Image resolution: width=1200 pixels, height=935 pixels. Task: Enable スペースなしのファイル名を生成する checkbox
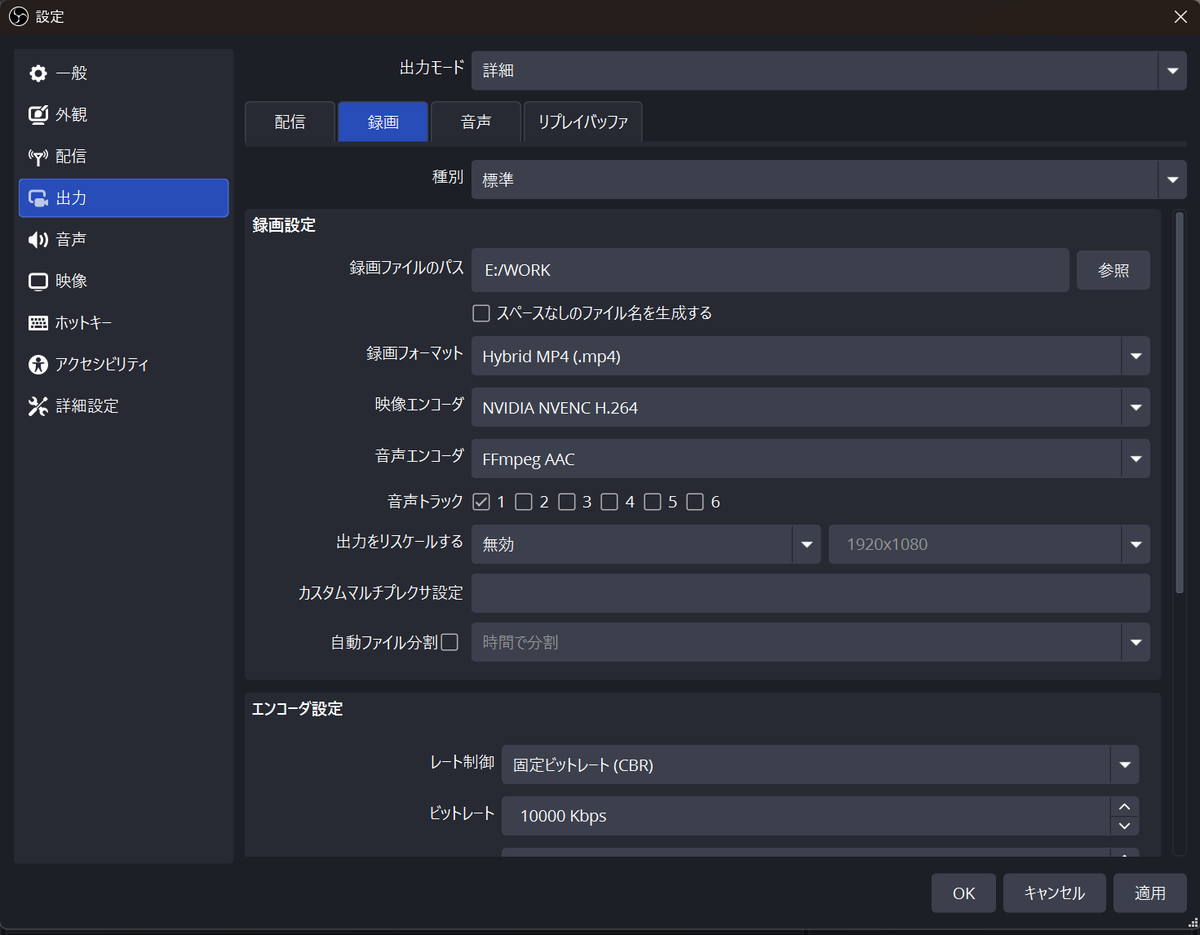pyautogui.click(x=481, y=313)
